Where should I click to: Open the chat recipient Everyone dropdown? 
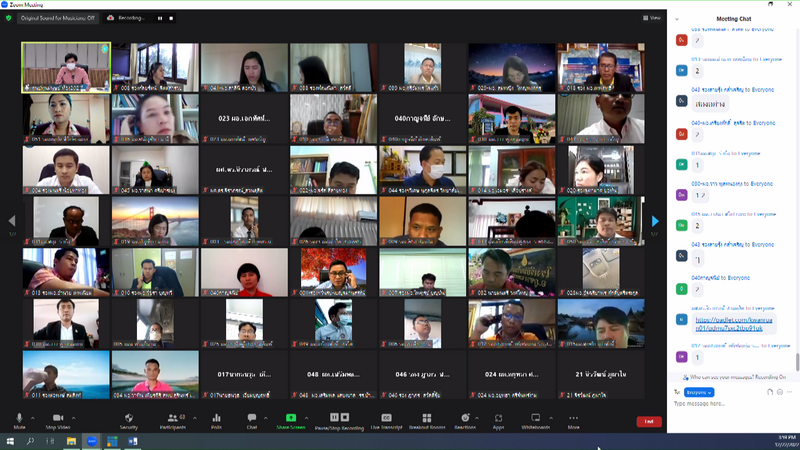tap(699, 392)
